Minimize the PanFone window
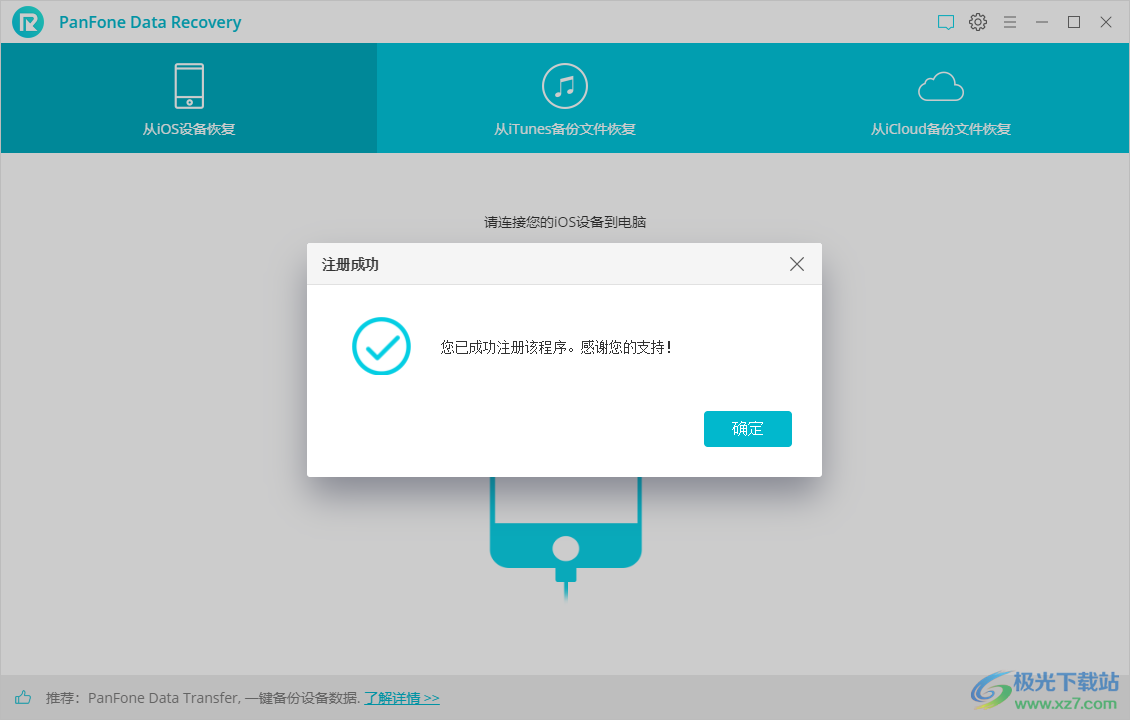1130x720 pixels. pyautogui.click(x=1041, y=22)
